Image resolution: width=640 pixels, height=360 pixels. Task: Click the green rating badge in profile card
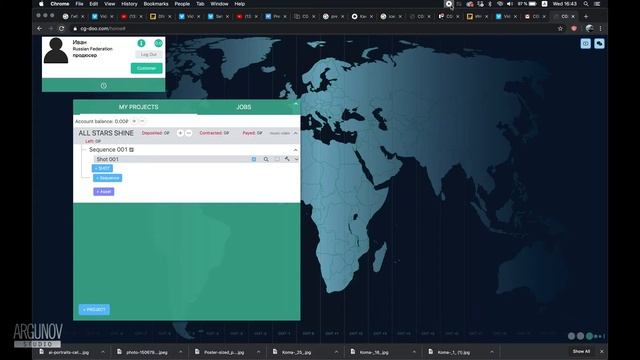158,43
